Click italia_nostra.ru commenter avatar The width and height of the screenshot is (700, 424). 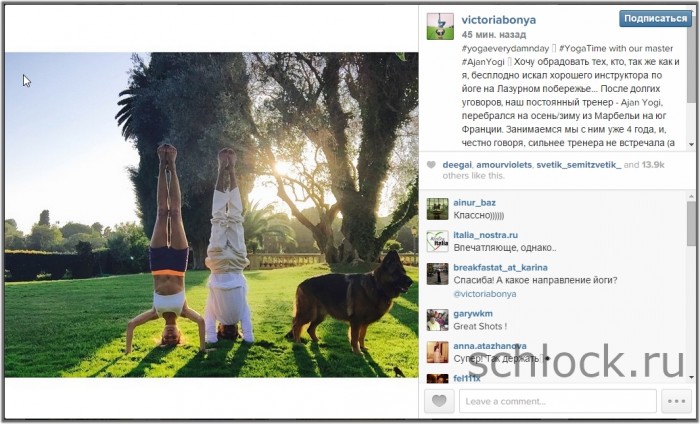(438, 241)
